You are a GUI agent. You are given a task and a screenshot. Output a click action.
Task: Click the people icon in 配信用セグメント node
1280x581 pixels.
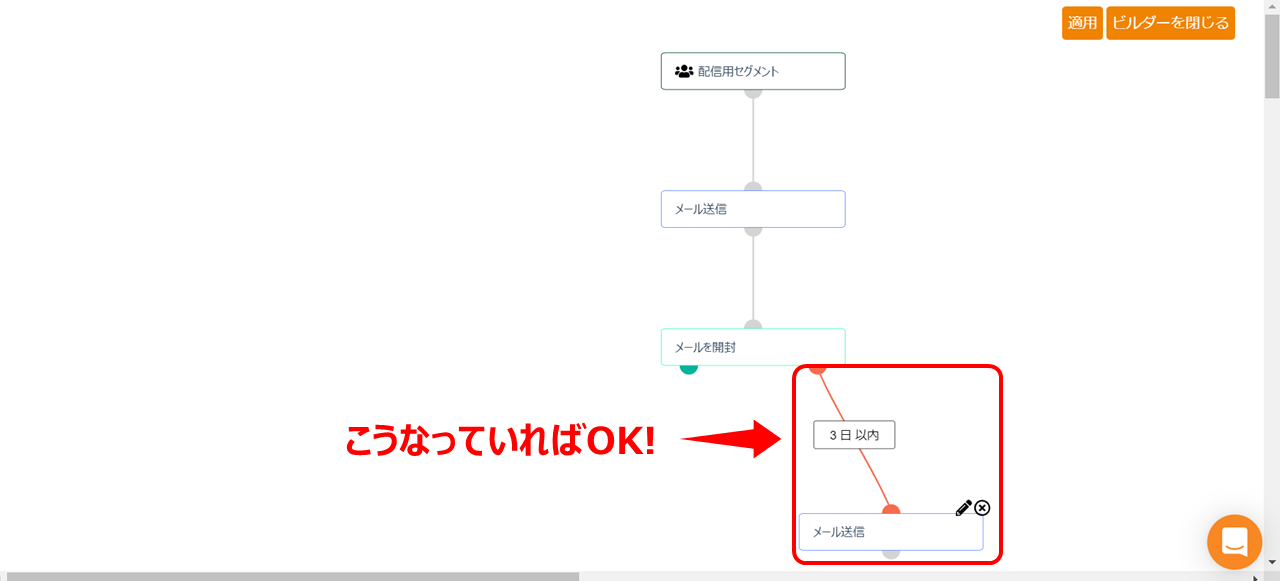(684, 71)
